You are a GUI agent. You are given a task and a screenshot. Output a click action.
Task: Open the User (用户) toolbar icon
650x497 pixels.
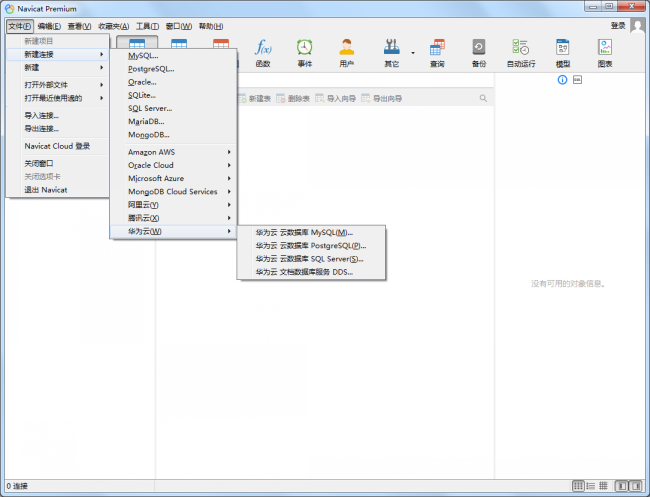(x=347, y=53)
